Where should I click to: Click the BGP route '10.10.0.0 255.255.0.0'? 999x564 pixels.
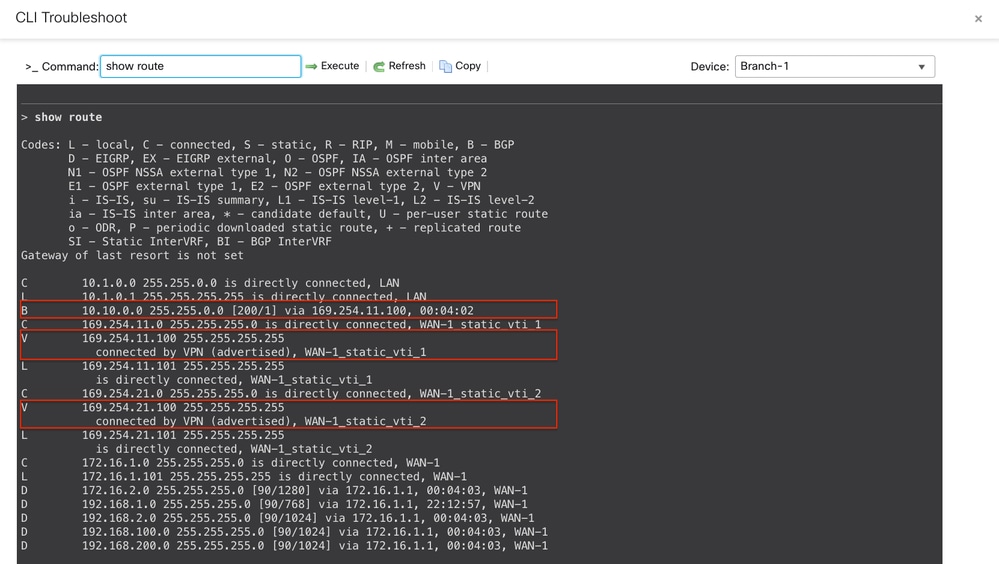pyautogui.click(x=247, y=310)
